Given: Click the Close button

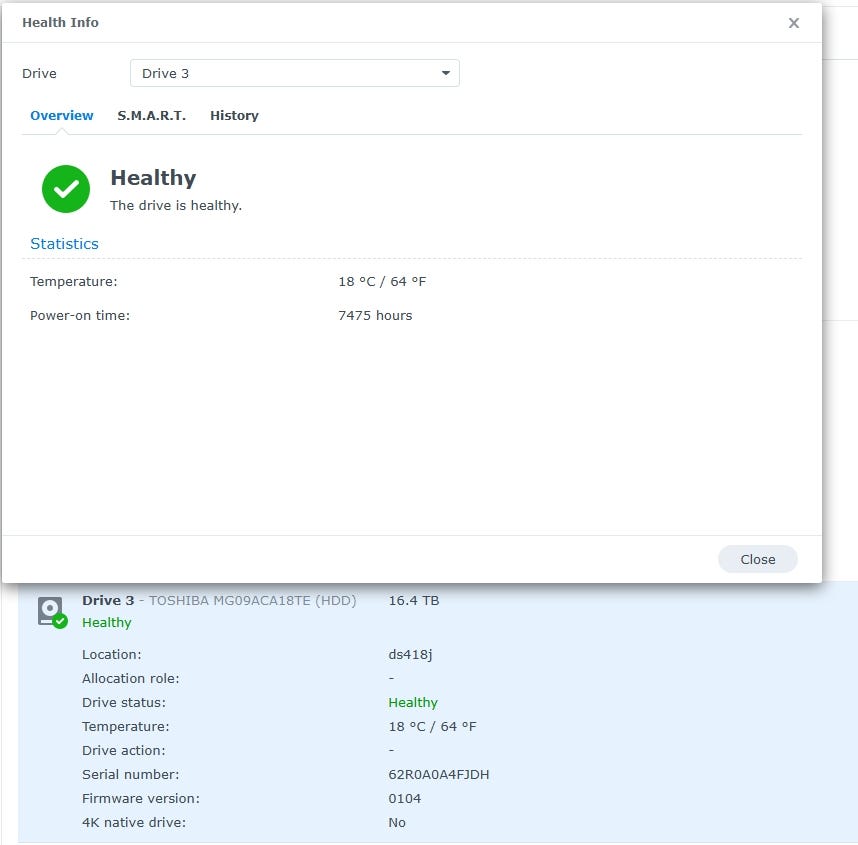Looking at the screenshot, I should tap(757, 559).
